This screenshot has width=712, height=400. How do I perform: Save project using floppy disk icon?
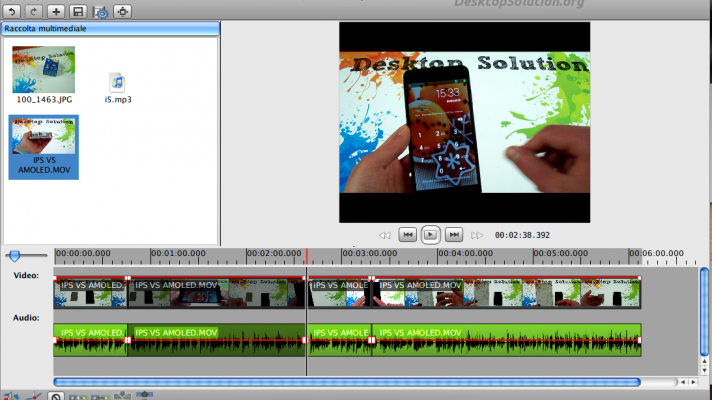(78, 11)
